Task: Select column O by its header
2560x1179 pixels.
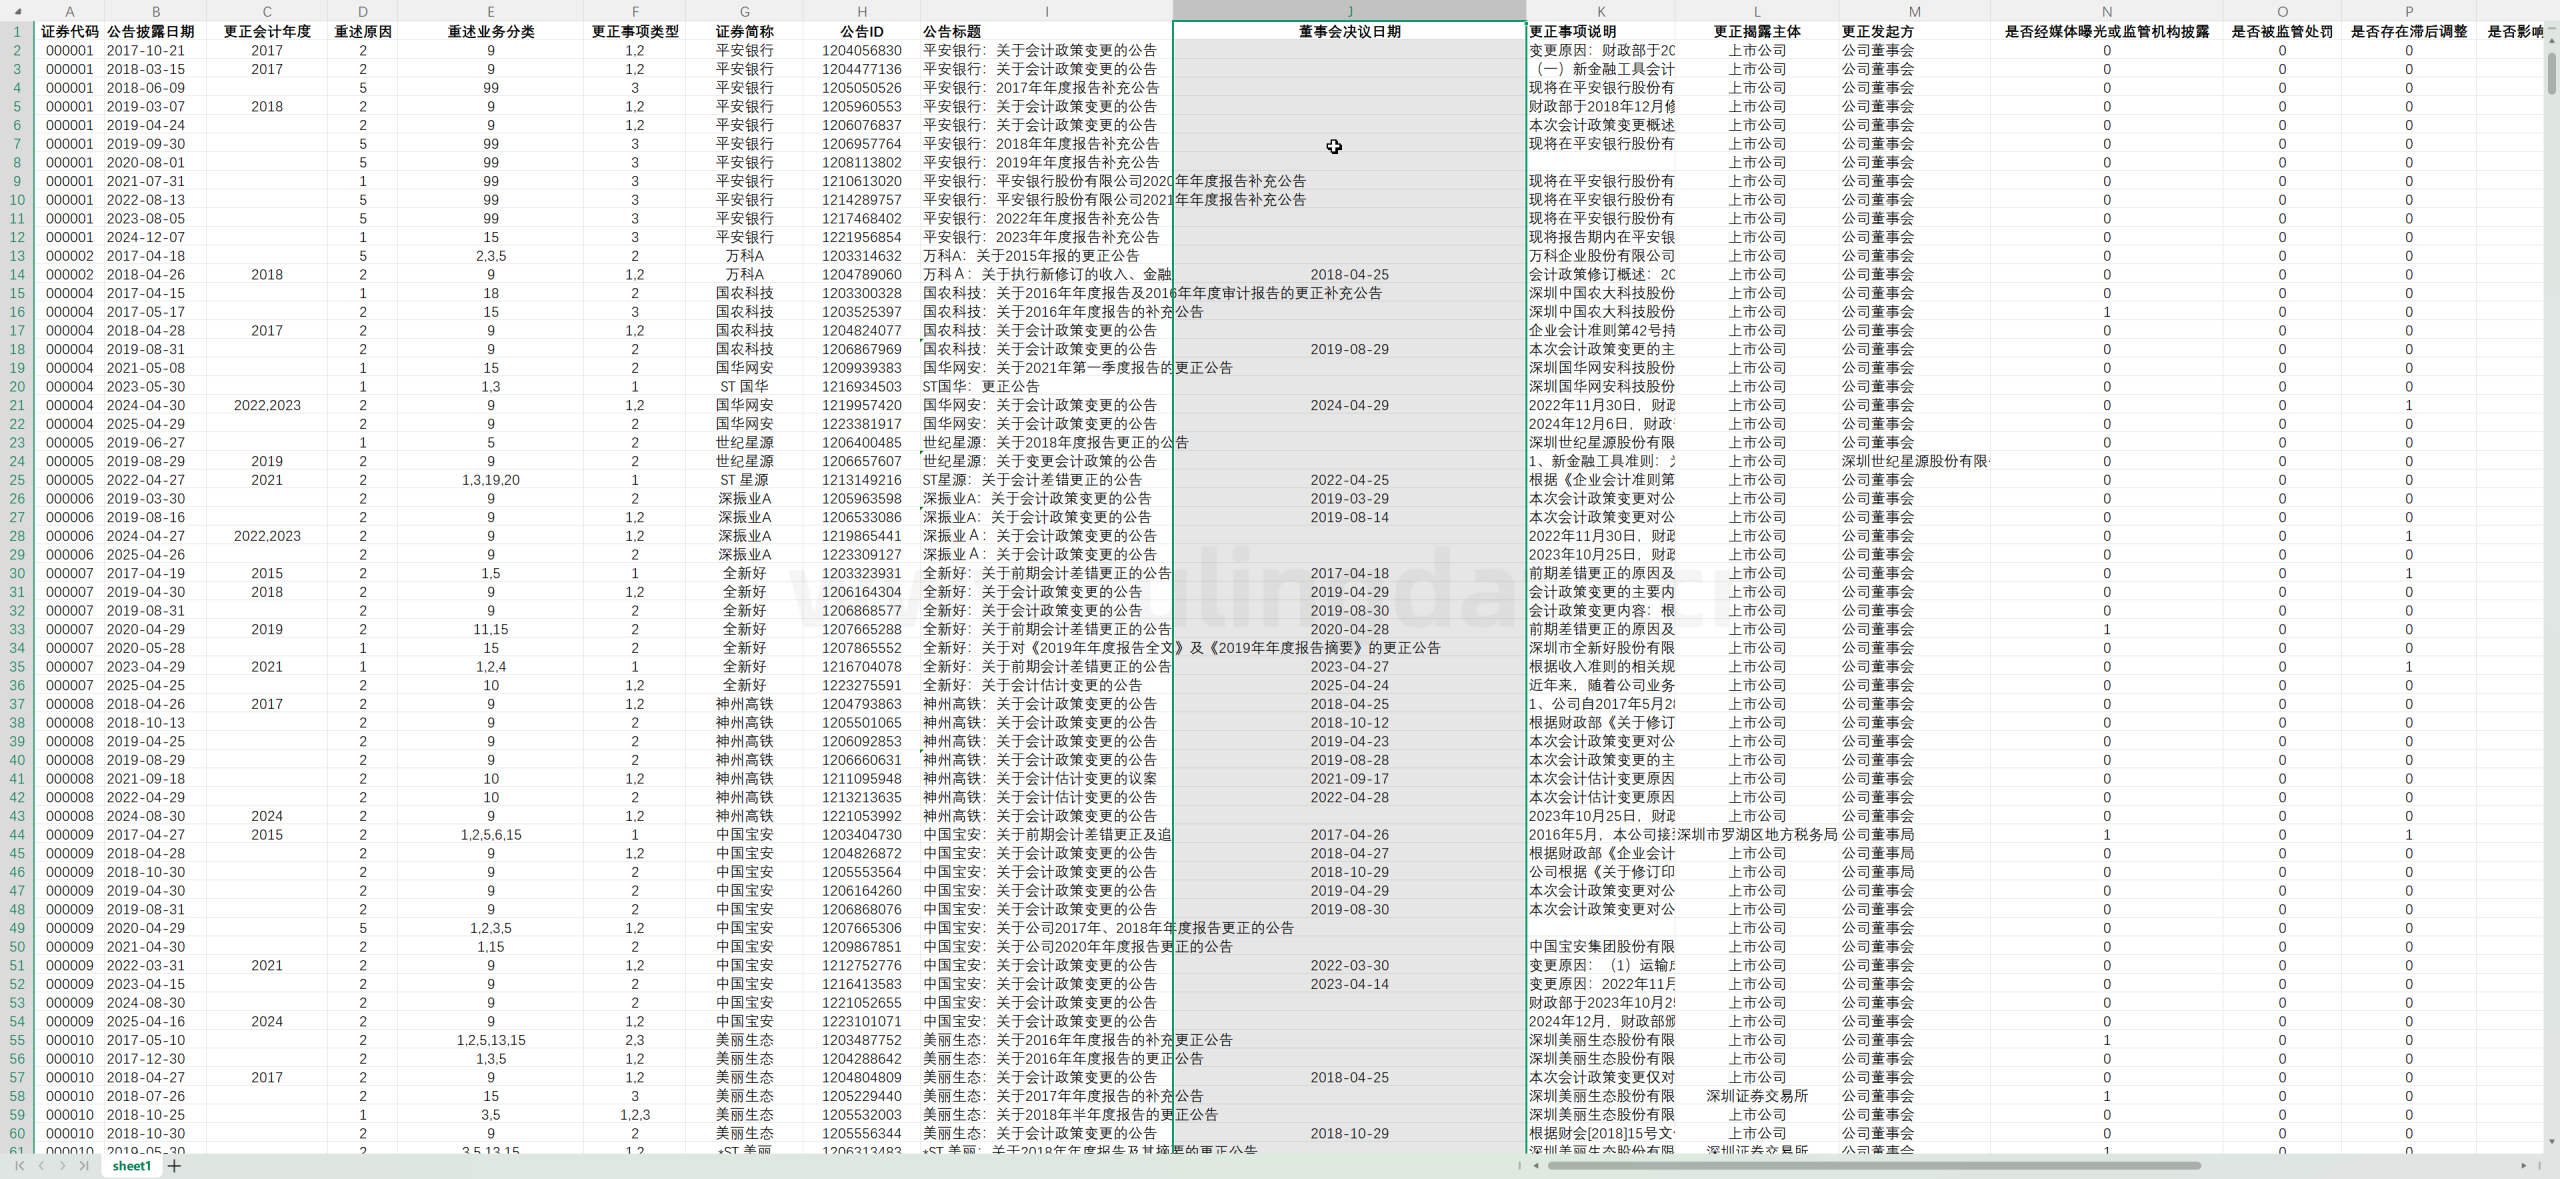Action: [x=2282, y=11]
